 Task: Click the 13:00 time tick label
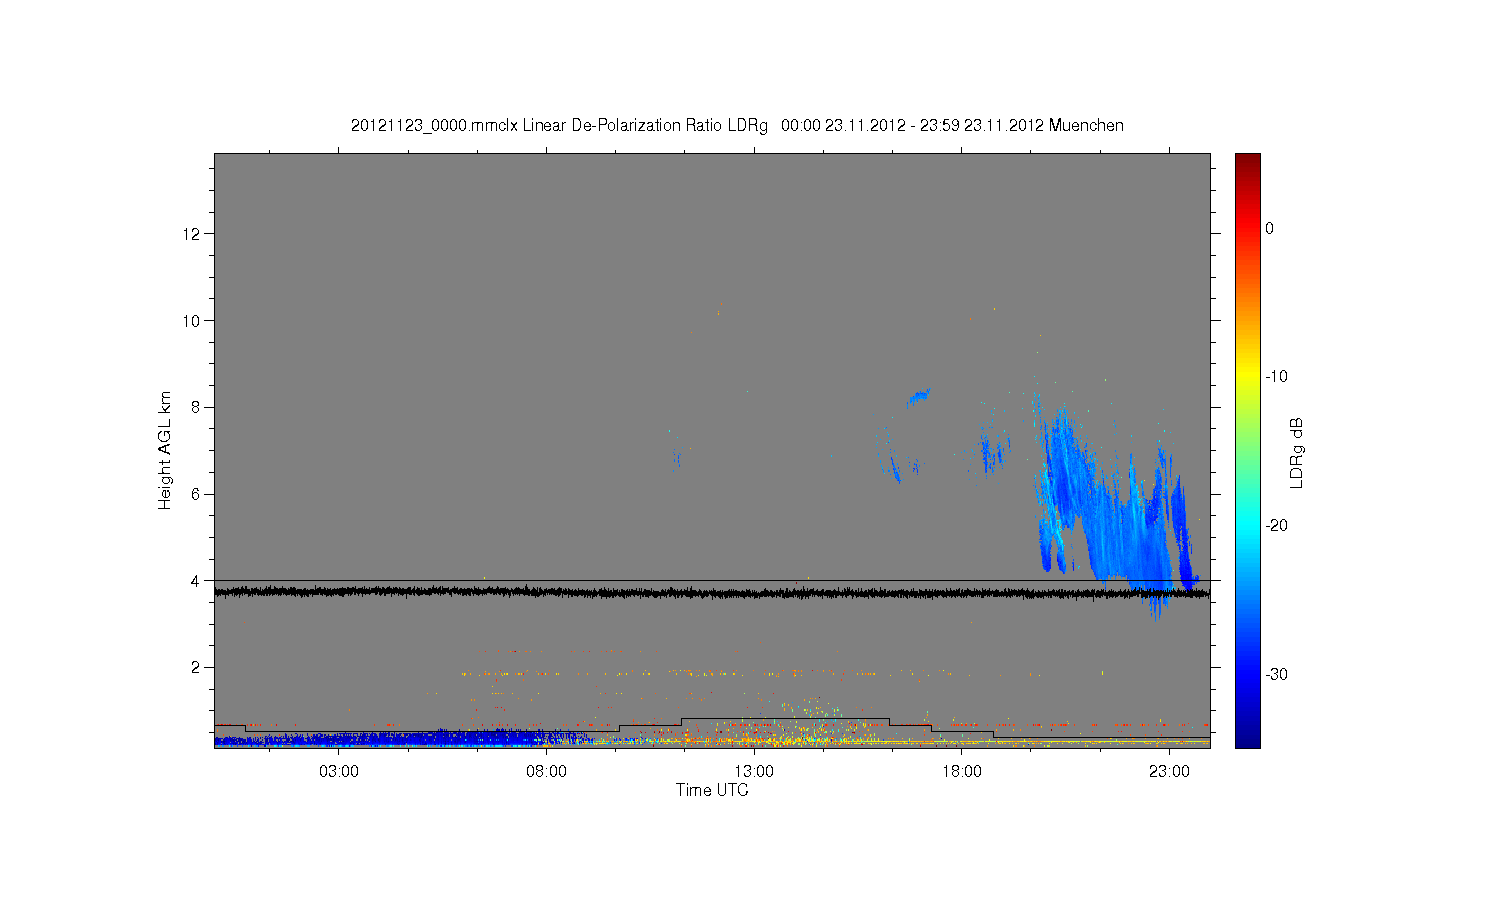pyautogui.click(x=754, y=772)
